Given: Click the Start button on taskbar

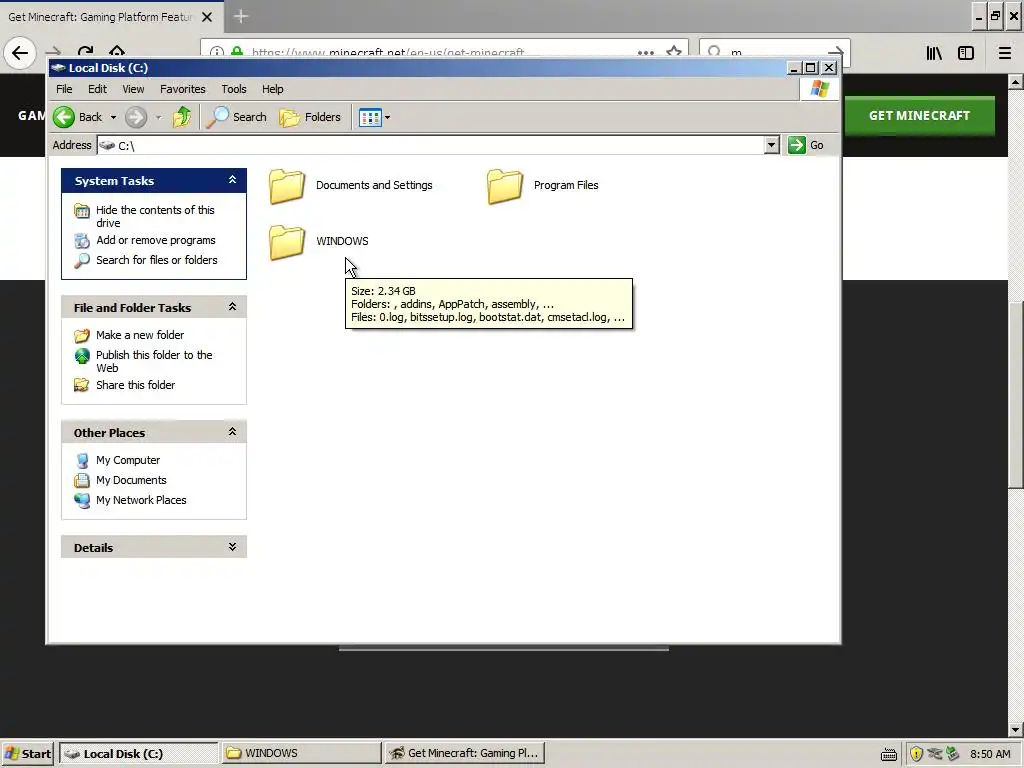Looking at the screenshot, I should pyautogui.click(x=28, y=754).
